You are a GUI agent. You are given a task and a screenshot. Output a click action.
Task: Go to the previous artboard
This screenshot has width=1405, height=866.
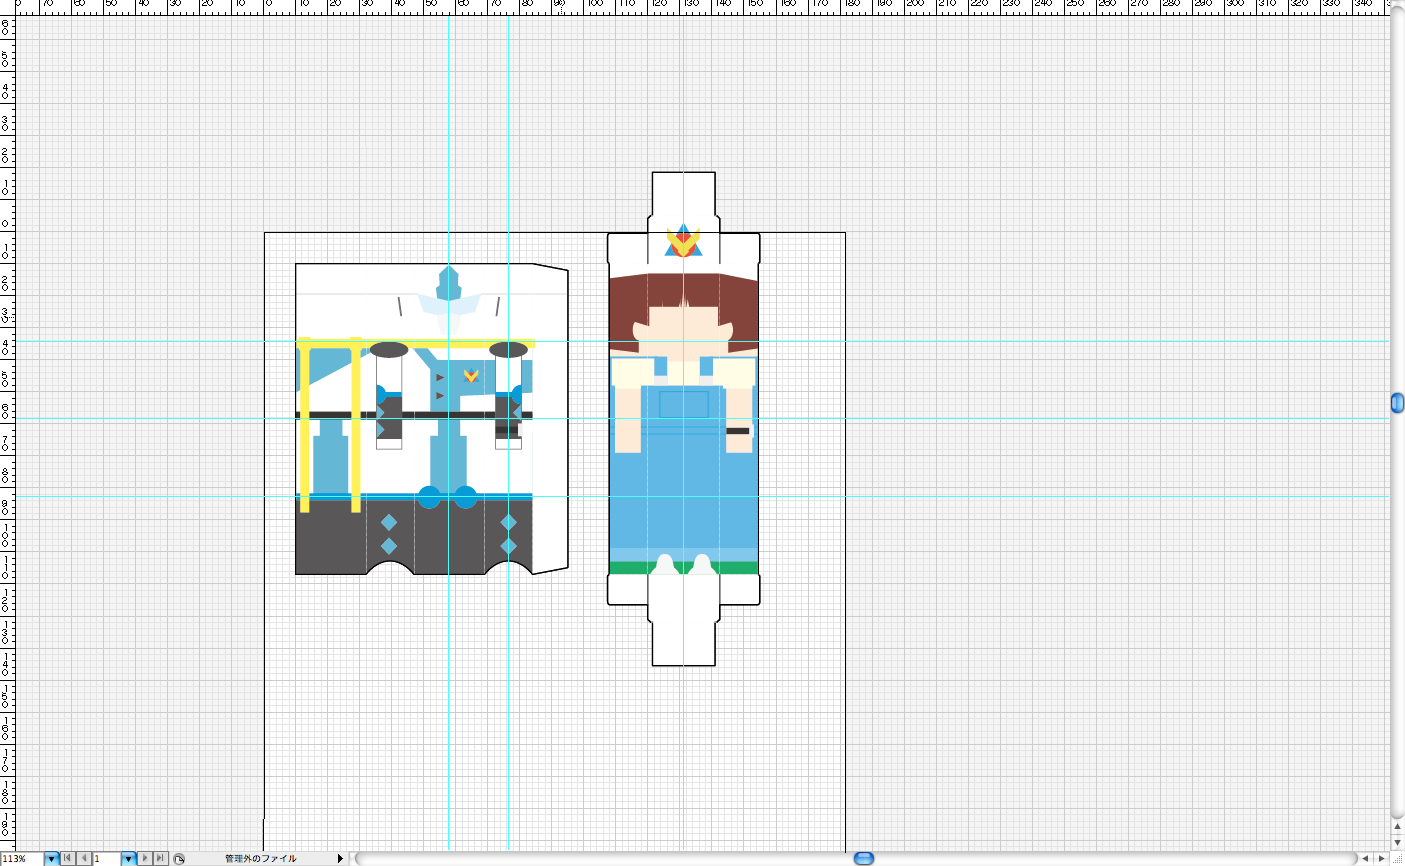pyautogui.click(x=84, y=858)
